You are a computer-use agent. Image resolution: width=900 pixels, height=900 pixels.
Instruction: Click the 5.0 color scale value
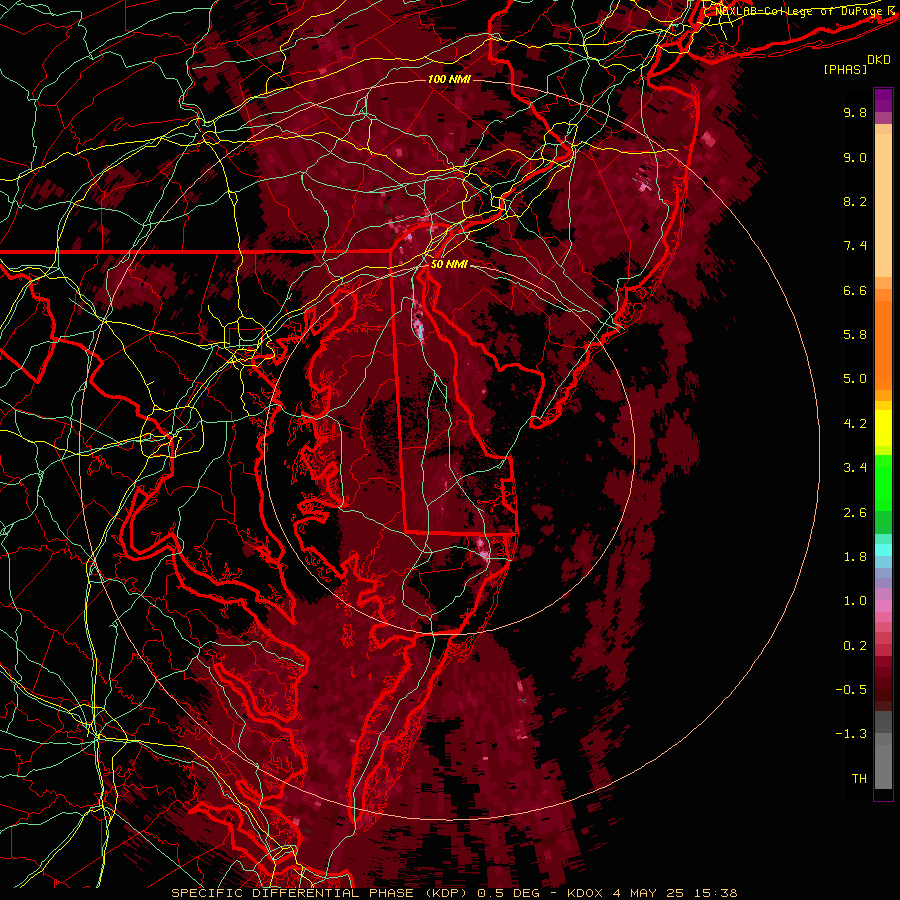pos(855,379)
